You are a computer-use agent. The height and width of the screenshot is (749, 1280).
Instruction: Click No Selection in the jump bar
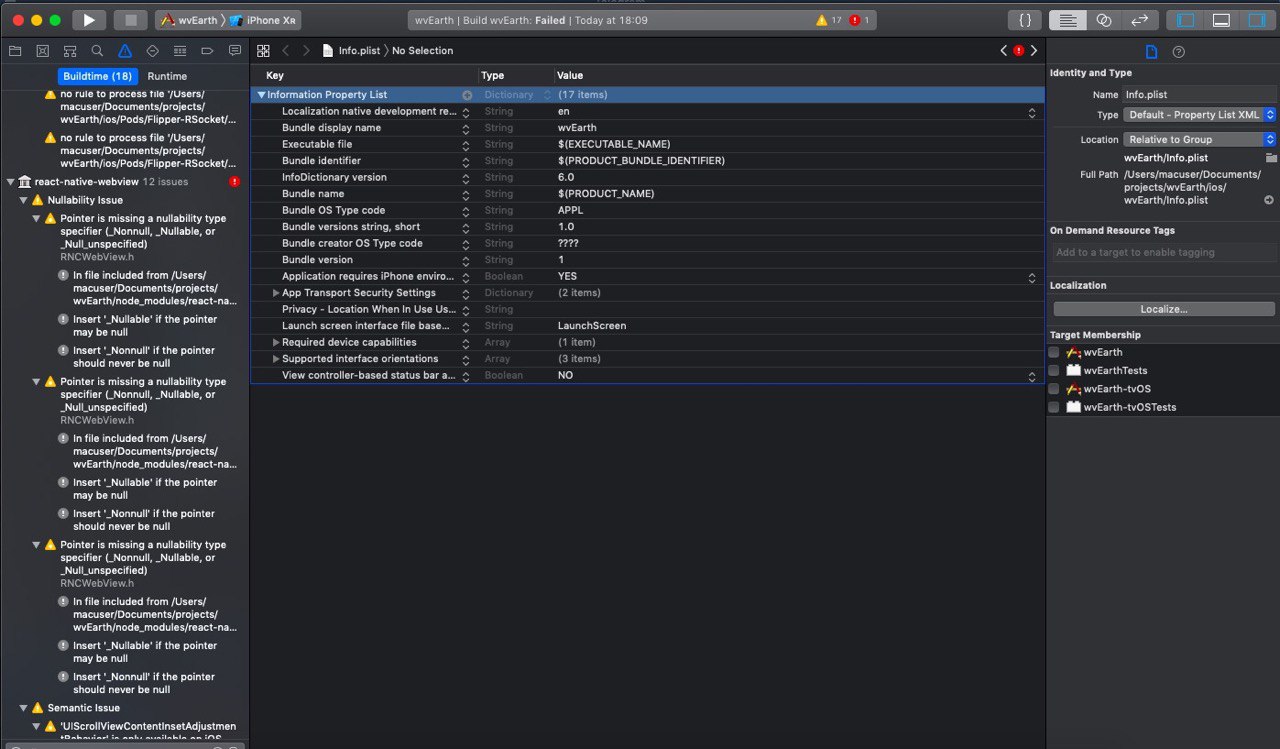pyautogui.click(x=422, y=50)
